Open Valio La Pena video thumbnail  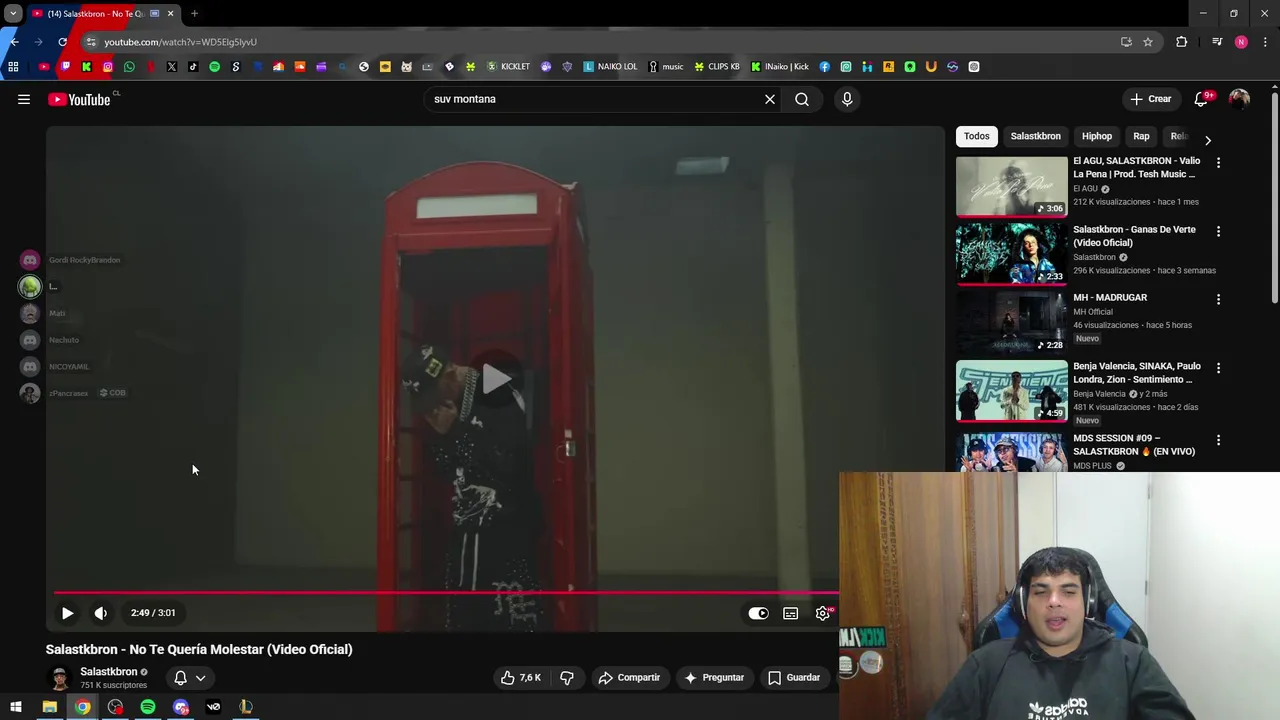coord(1012,186)
